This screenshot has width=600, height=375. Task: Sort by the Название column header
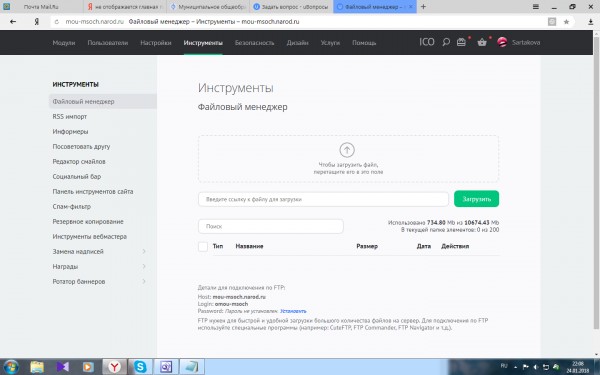249,246
